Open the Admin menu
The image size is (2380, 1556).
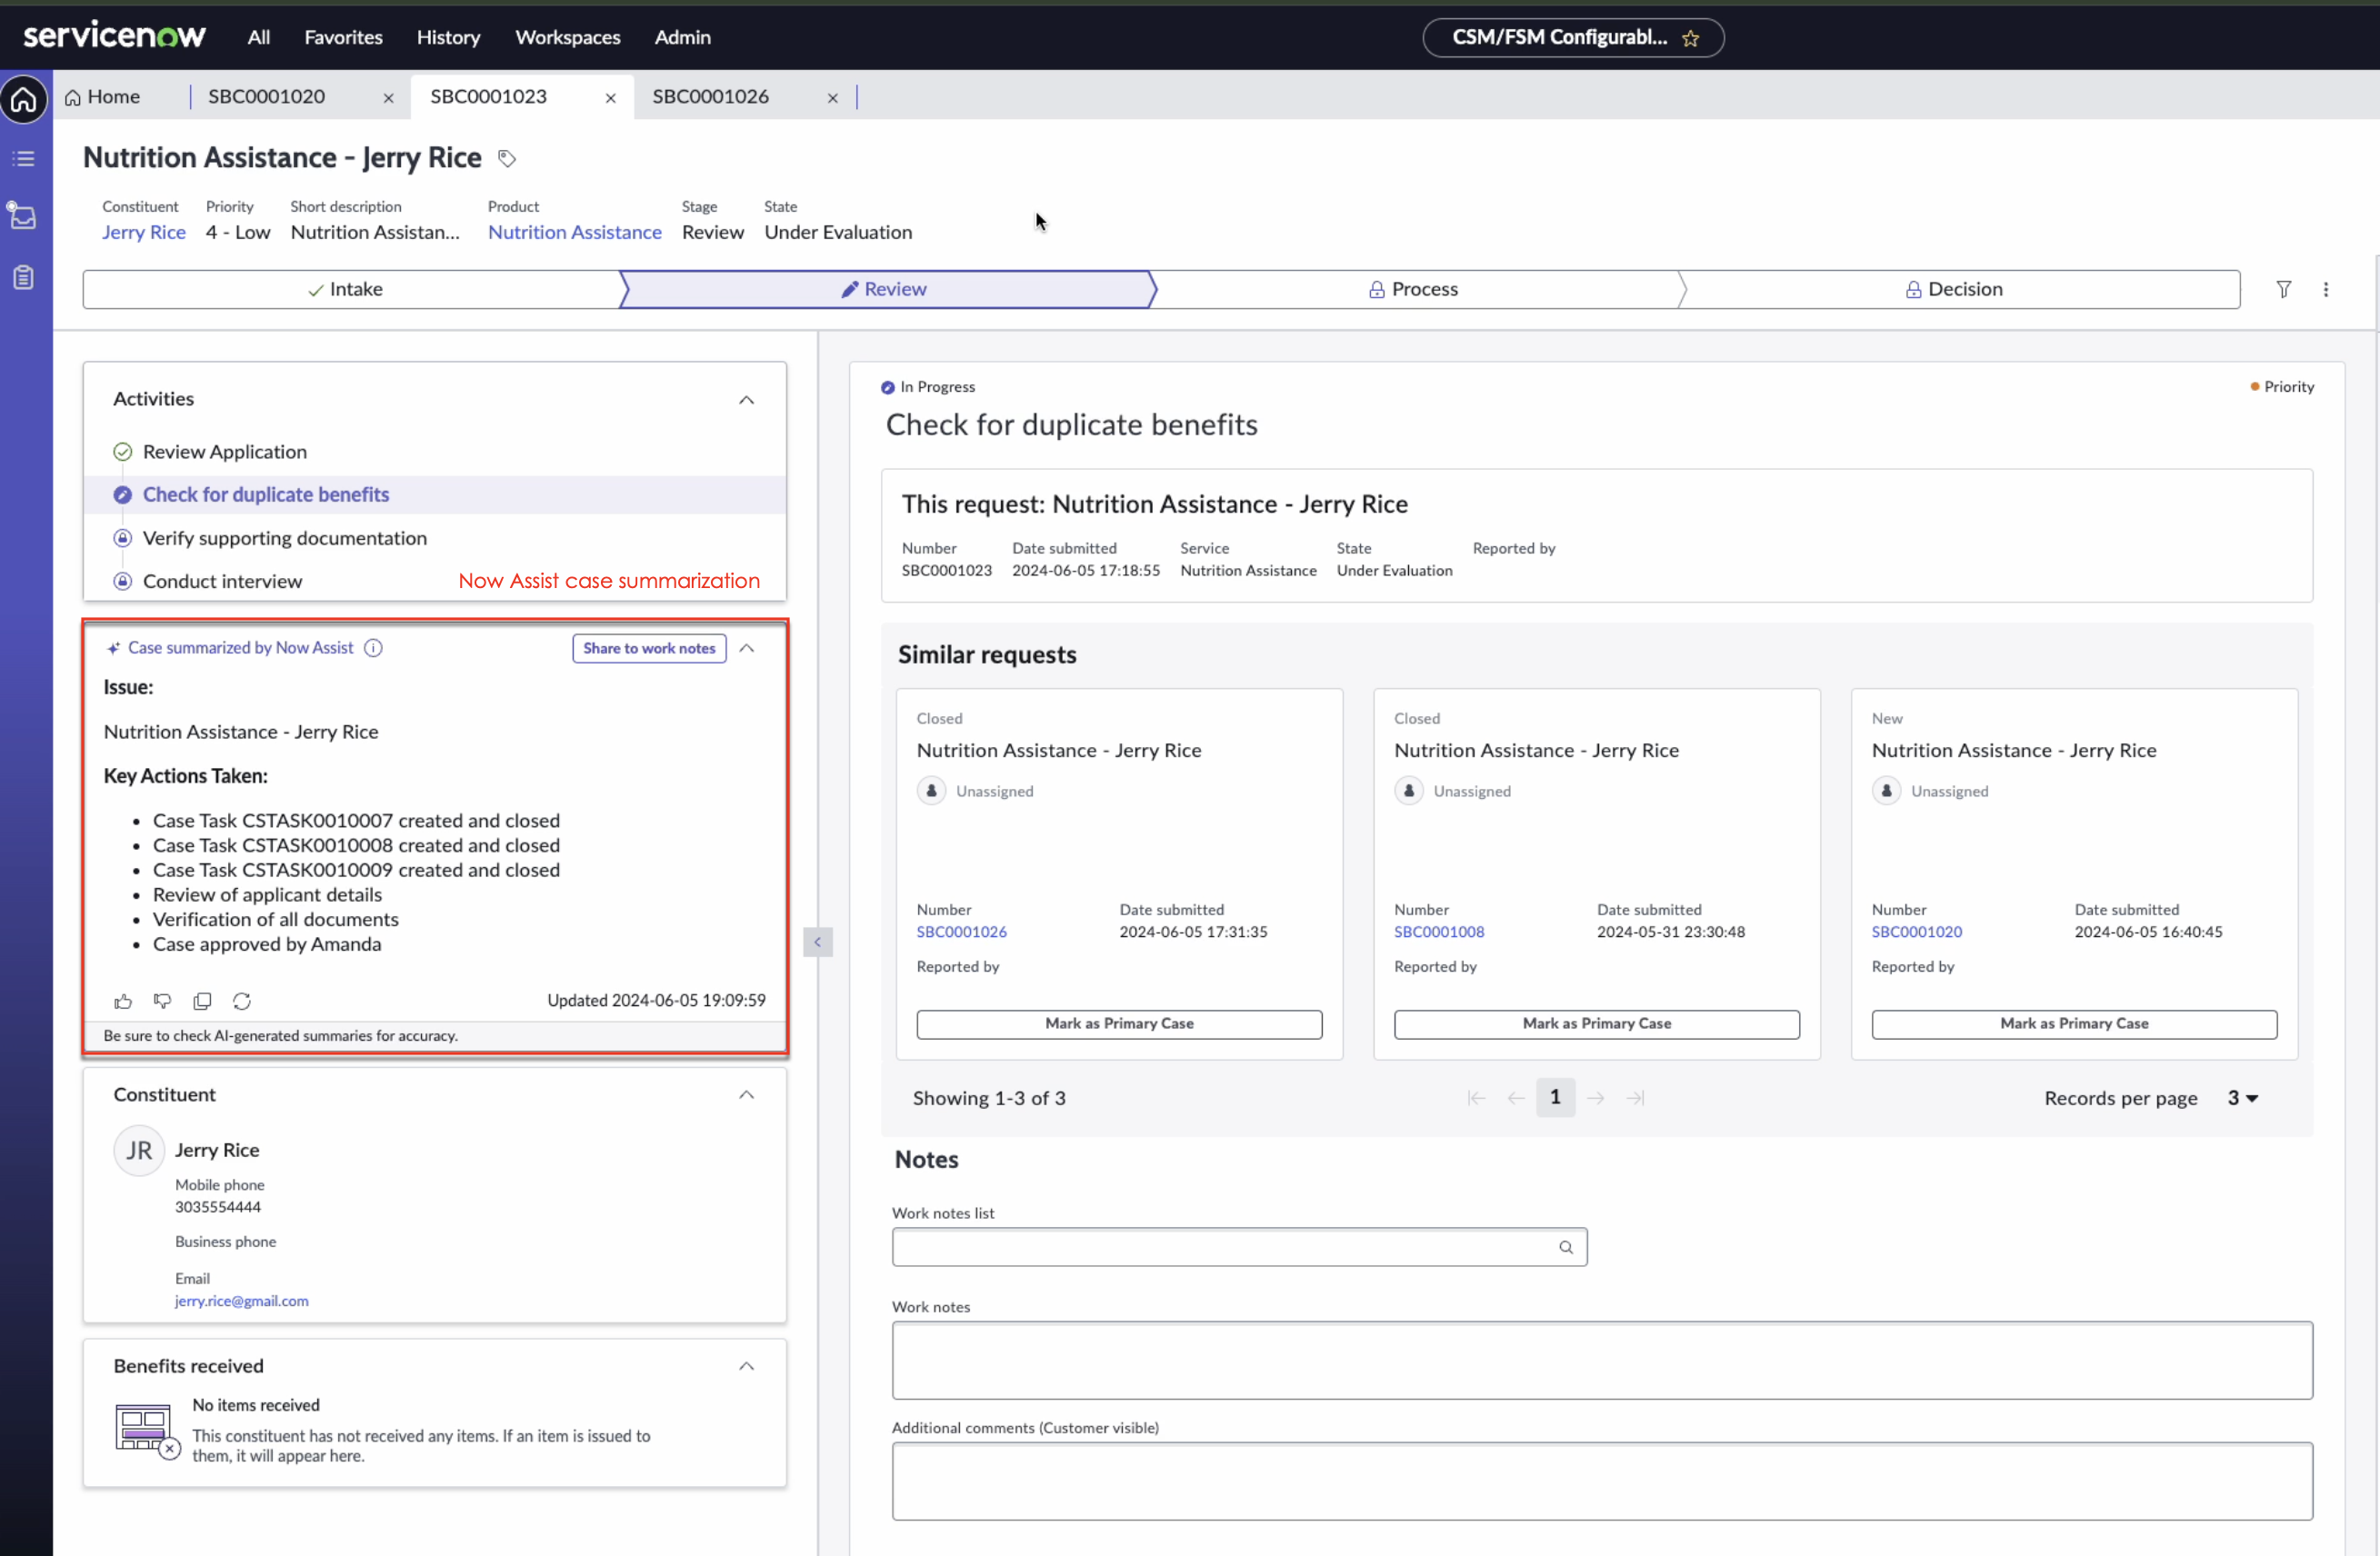[x=682, y=37]
